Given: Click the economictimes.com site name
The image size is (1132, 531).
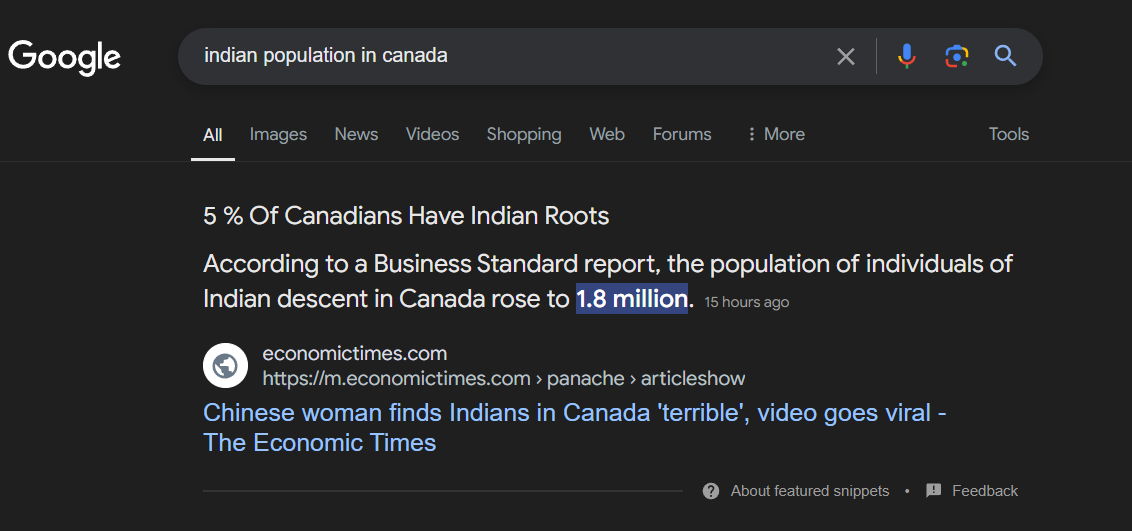Looking at the screenshot, I should (x=354, y=354).
